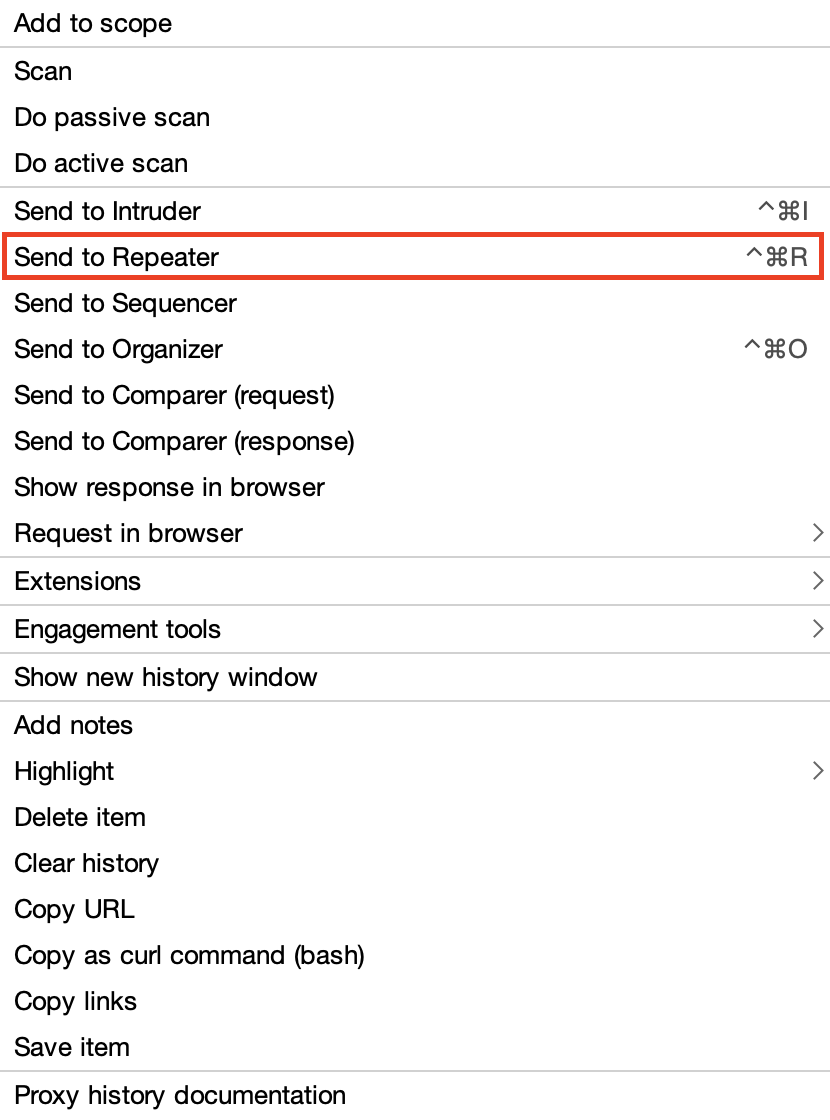This screenshot has height=1120, width=830.
Task: Expand the Request in browser submenu arrow
Action: tap(818, 533)
